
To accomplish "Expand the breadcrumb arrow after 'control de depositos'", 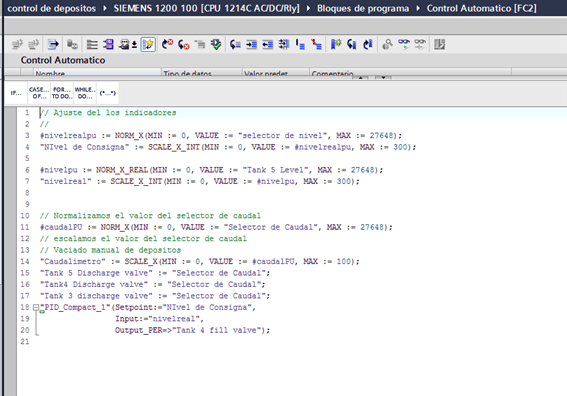I will tap(105, 8).
